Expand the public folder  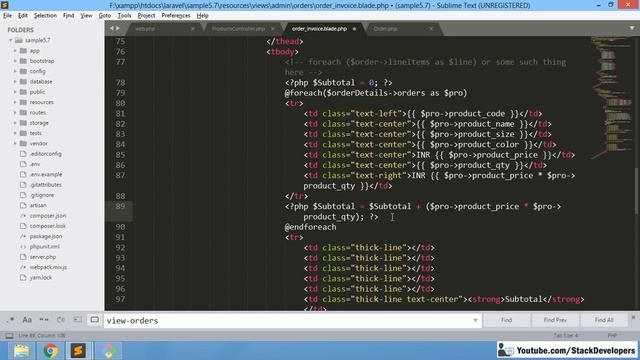pyautogui.click(x=15, y=92)
